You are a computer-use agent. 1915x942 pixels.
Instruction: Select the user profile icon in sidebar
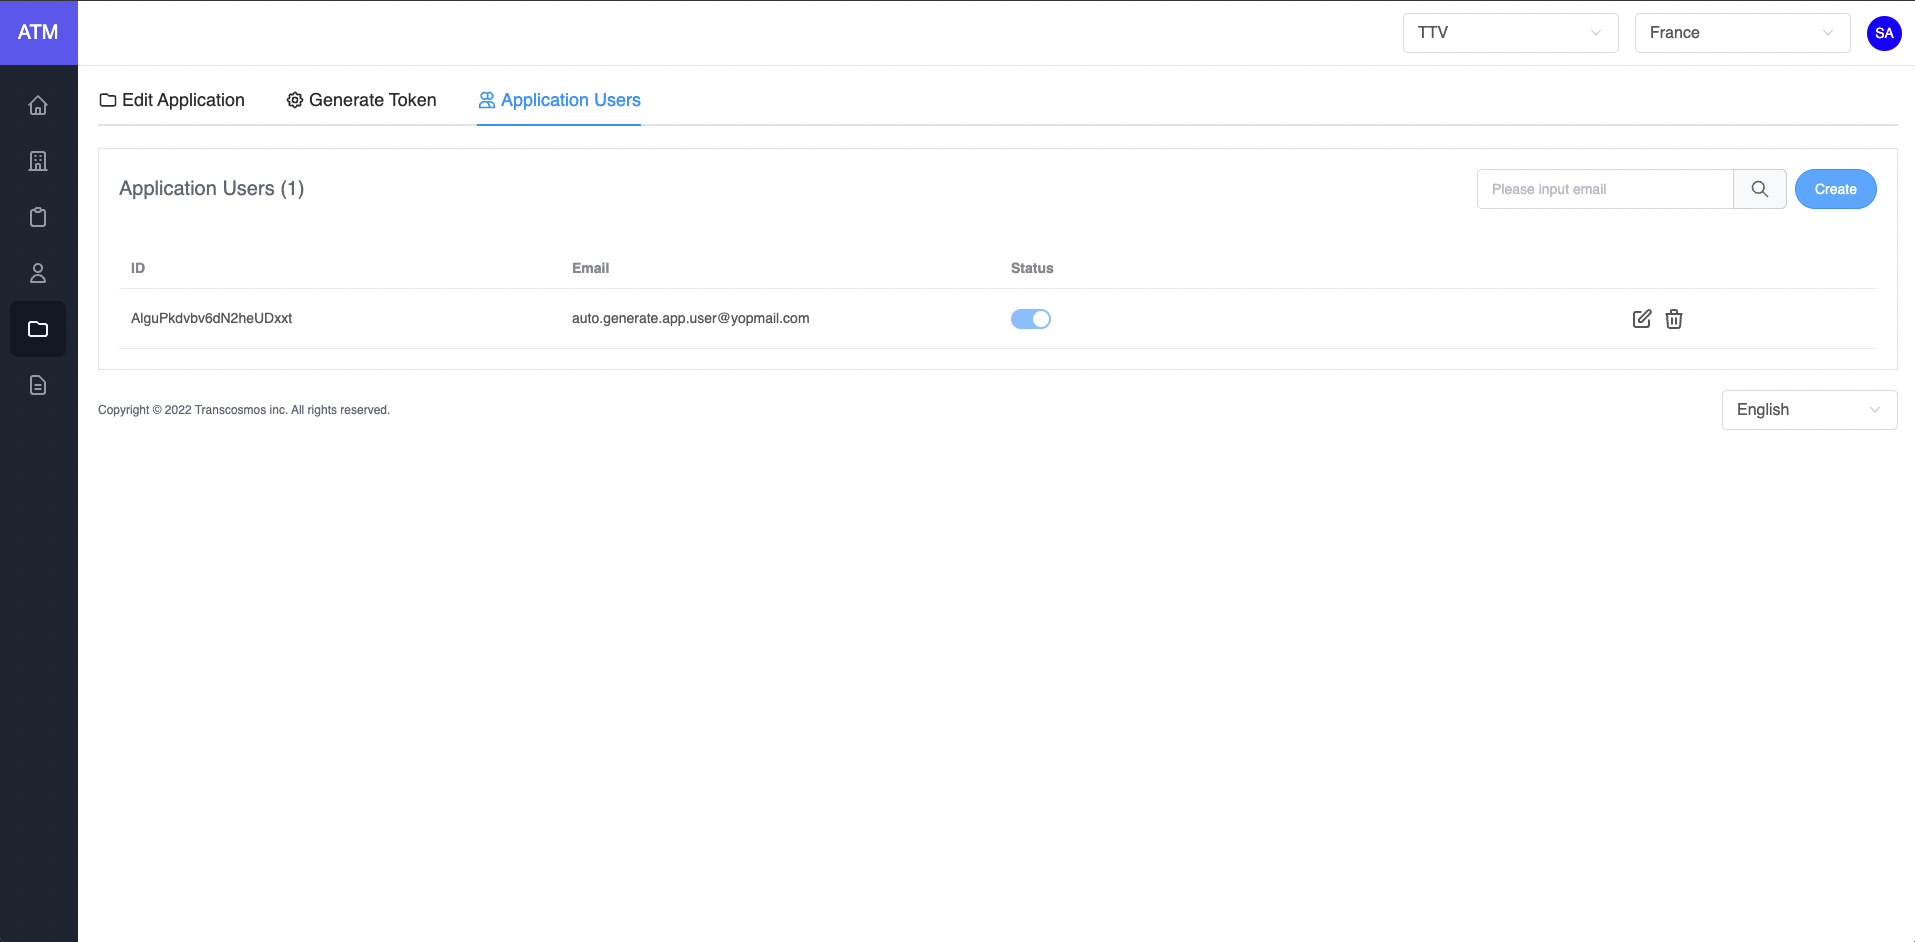click(x=38, y=273)
